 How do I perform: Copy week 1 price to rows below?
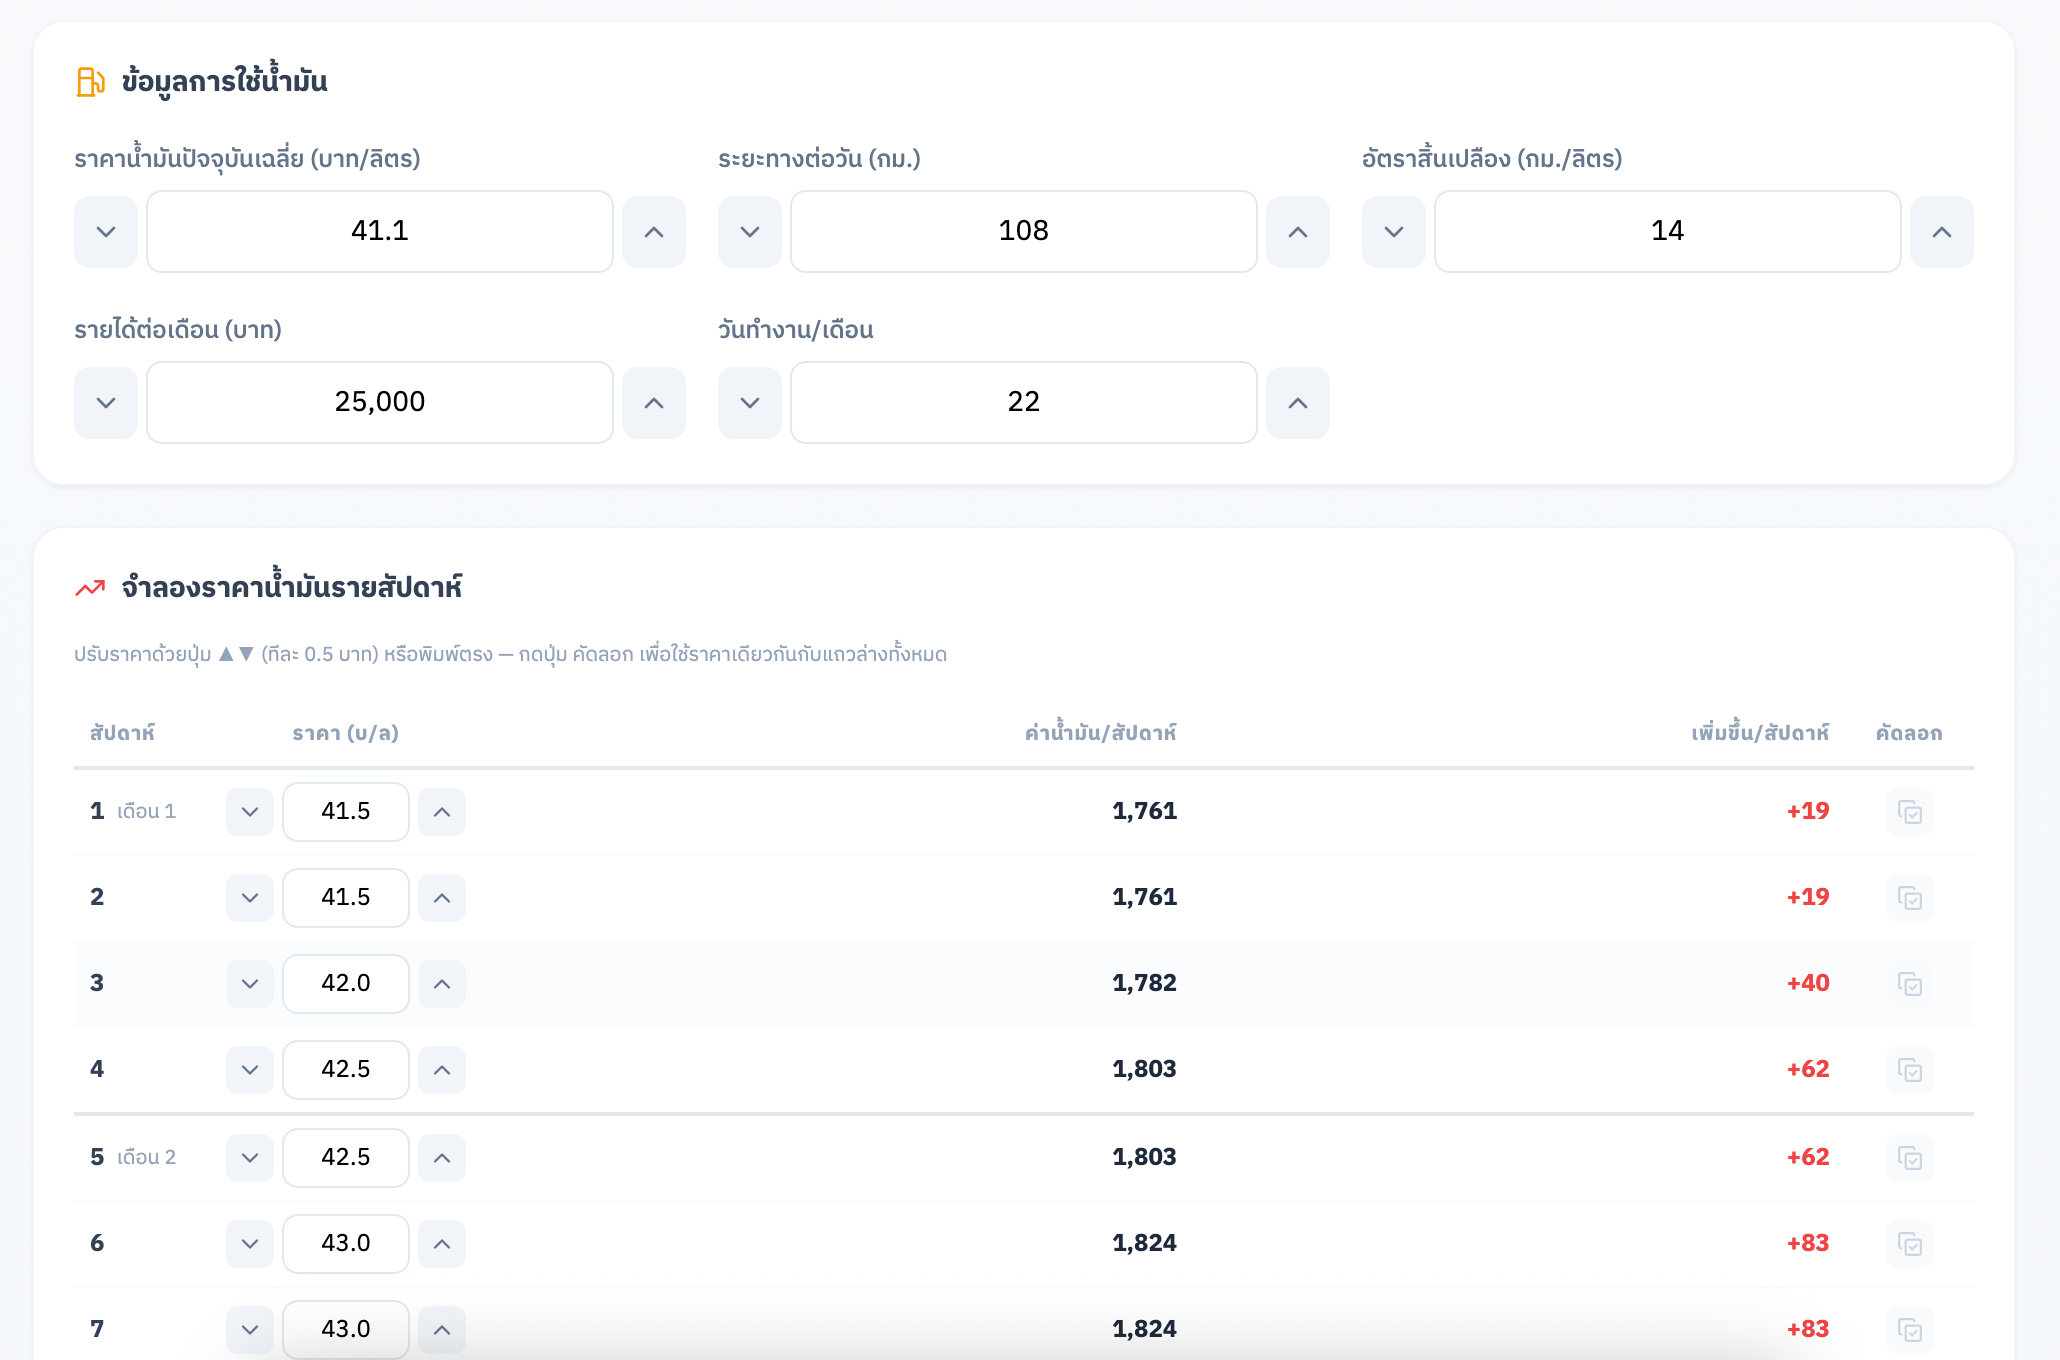(1909, 812)
